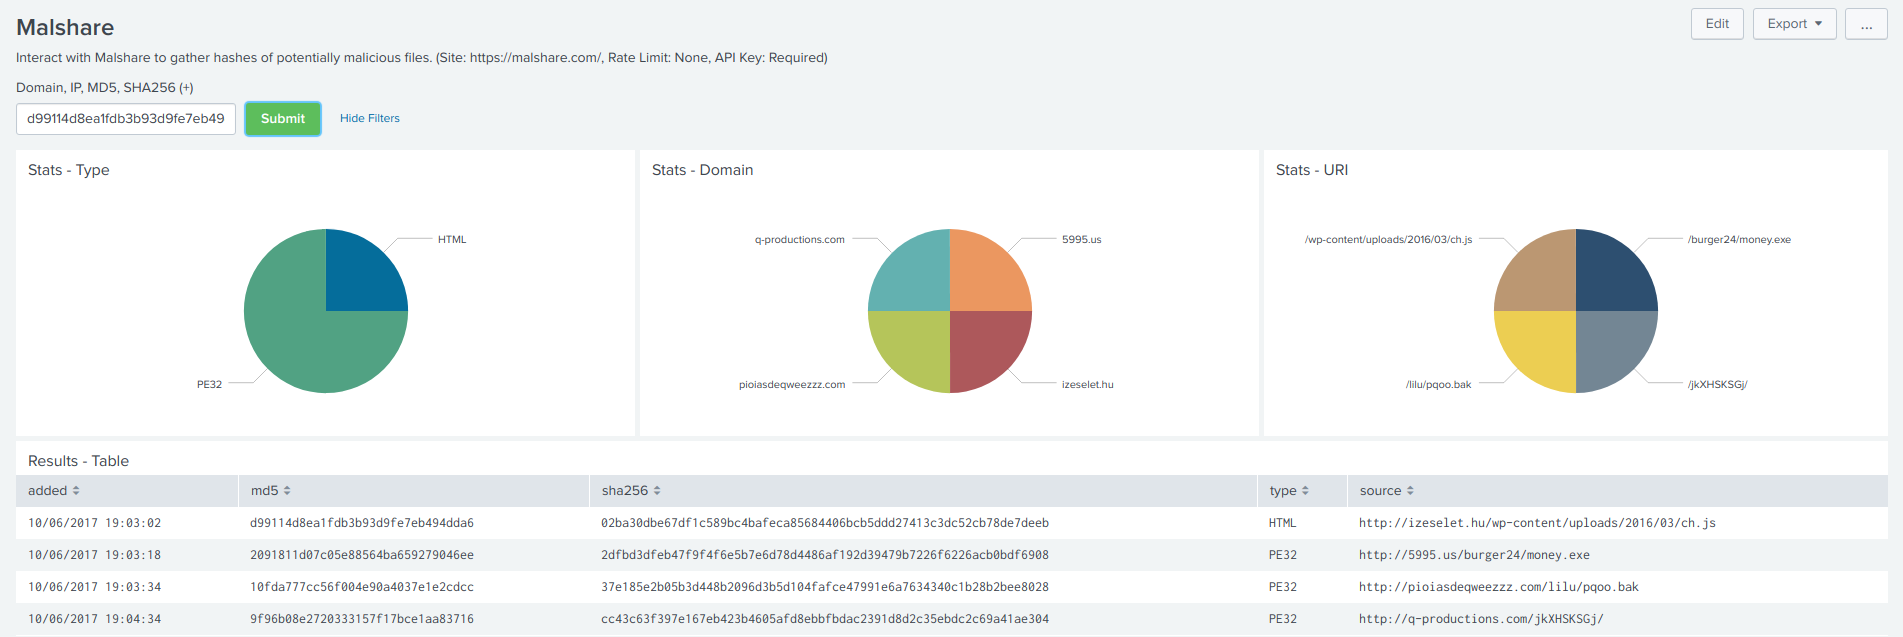Click md5 10fda777cc56f004e90a4037e1e2cdcc

tap(362, 587)
